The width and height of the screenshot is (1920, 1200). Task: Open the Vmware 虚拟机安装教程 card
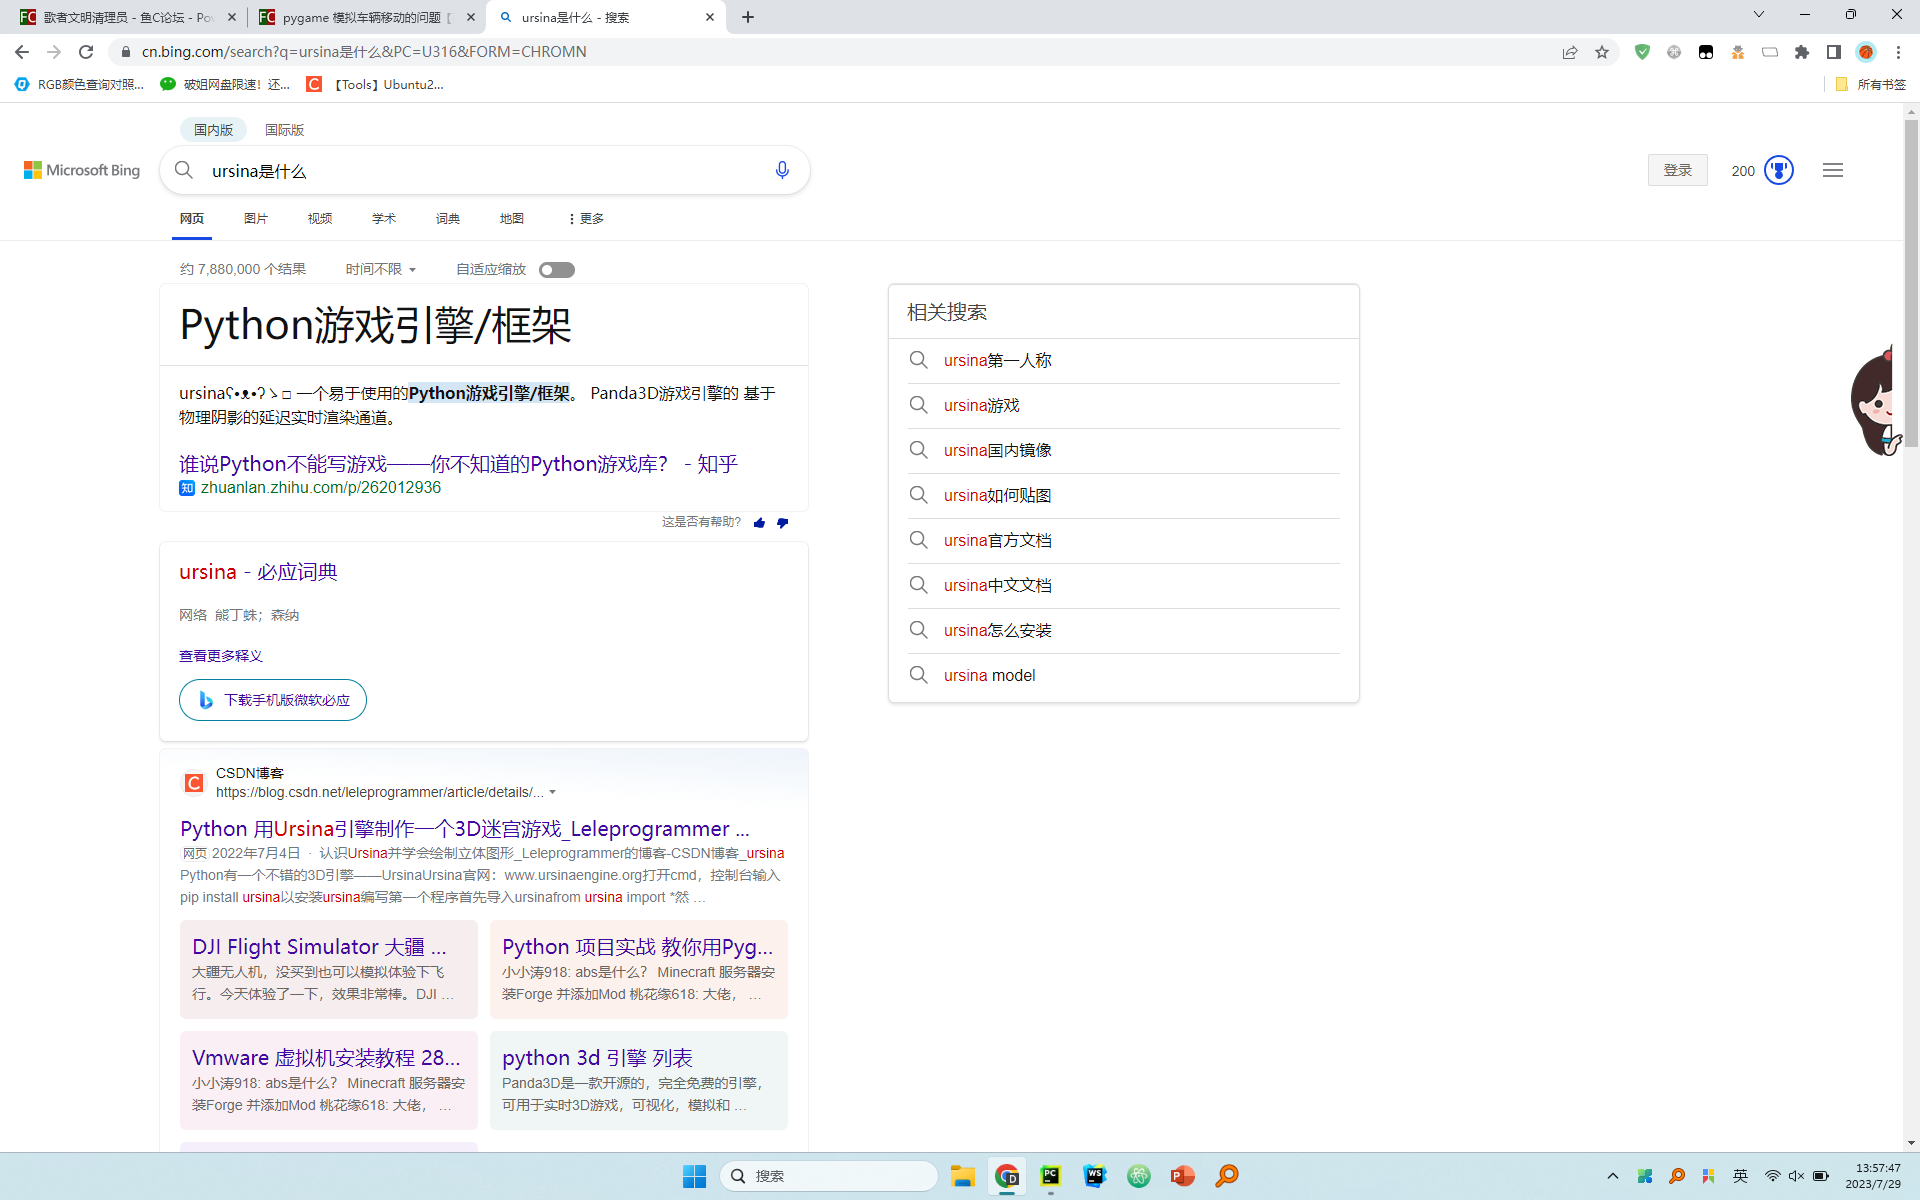click(329, 1080)
